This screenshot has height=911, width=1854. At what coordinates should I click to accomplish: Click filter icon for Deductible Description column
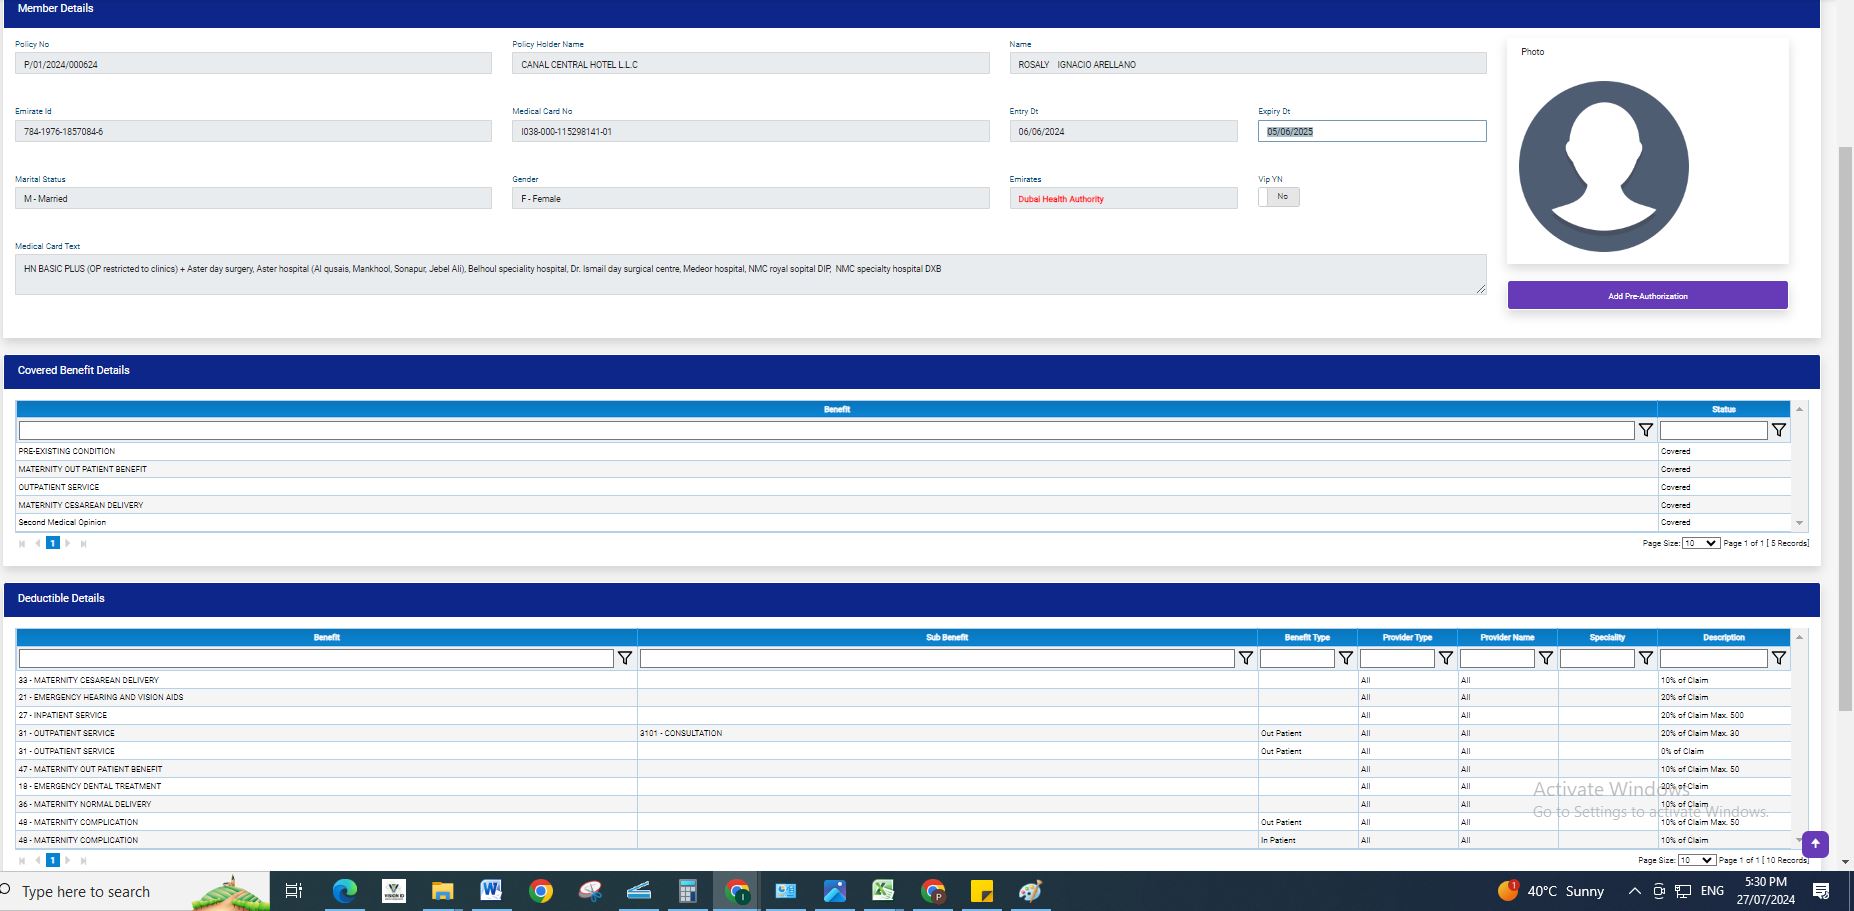pos(1778,658)
